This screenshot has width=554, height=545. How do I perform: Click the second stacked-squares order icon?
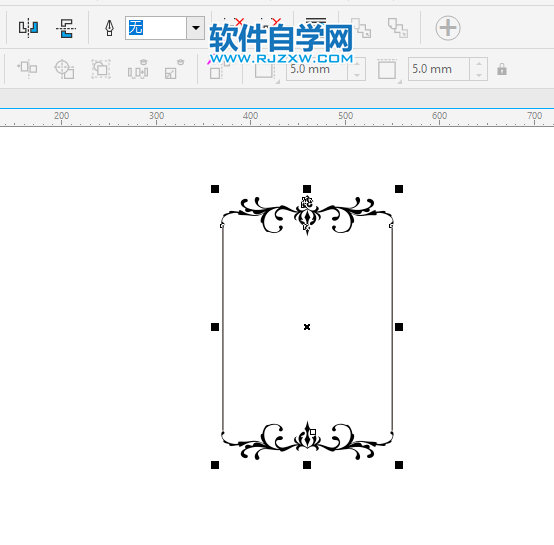pos(398,28)
